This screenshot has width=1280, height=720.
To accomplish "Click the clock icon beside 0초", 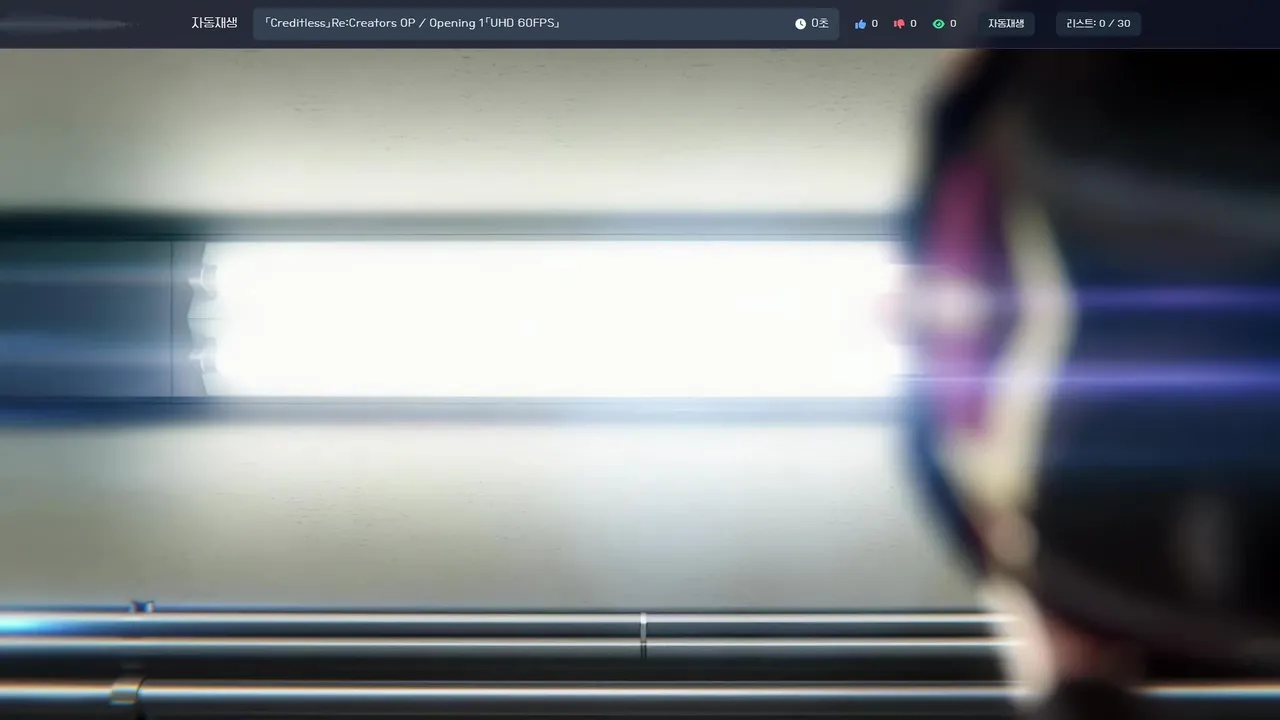I will point(800,24).
